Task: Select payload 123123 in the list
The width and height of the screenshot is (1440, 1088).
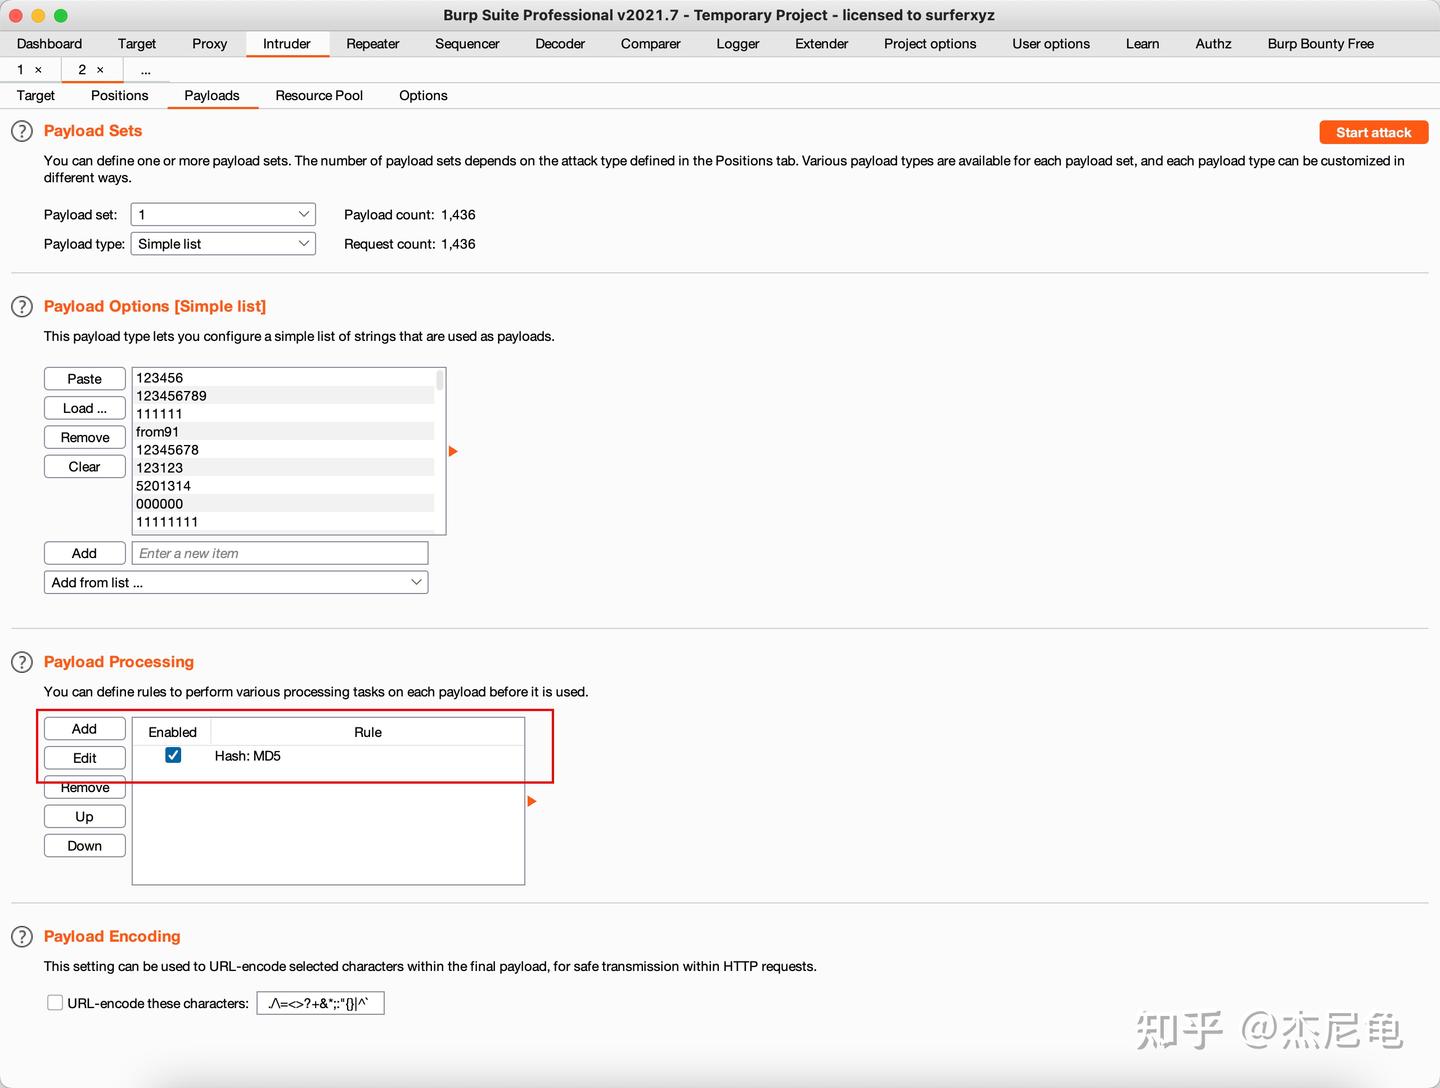Action: (284, 468)
